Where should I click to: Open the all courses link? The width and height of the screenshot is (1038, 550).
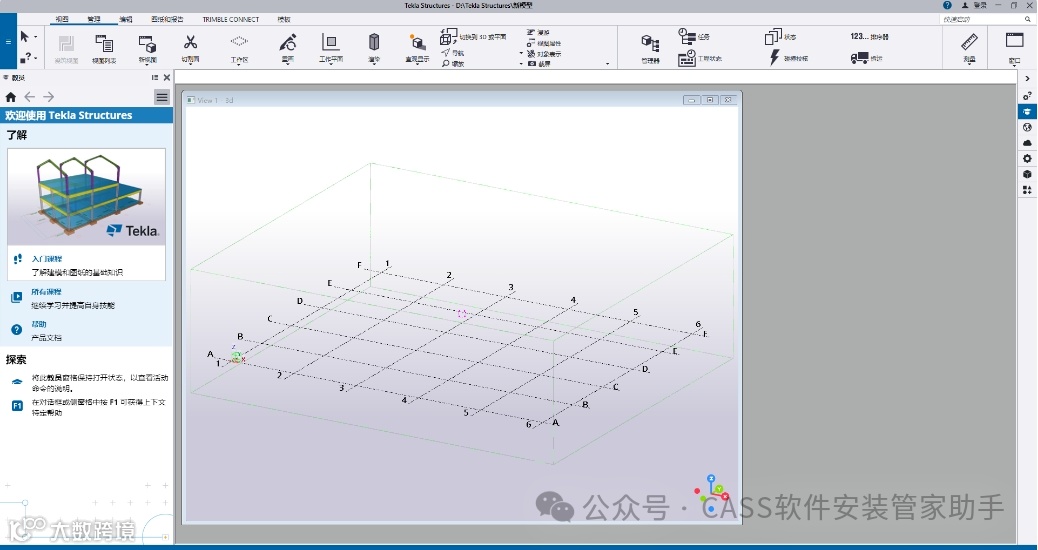pos(47,291)
